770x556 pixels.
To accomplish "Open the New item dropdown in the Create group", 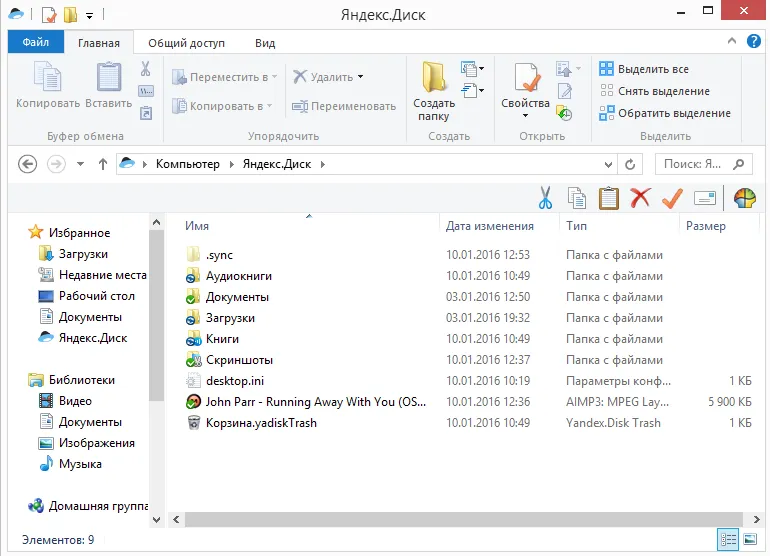I will [x=472, y=69].
